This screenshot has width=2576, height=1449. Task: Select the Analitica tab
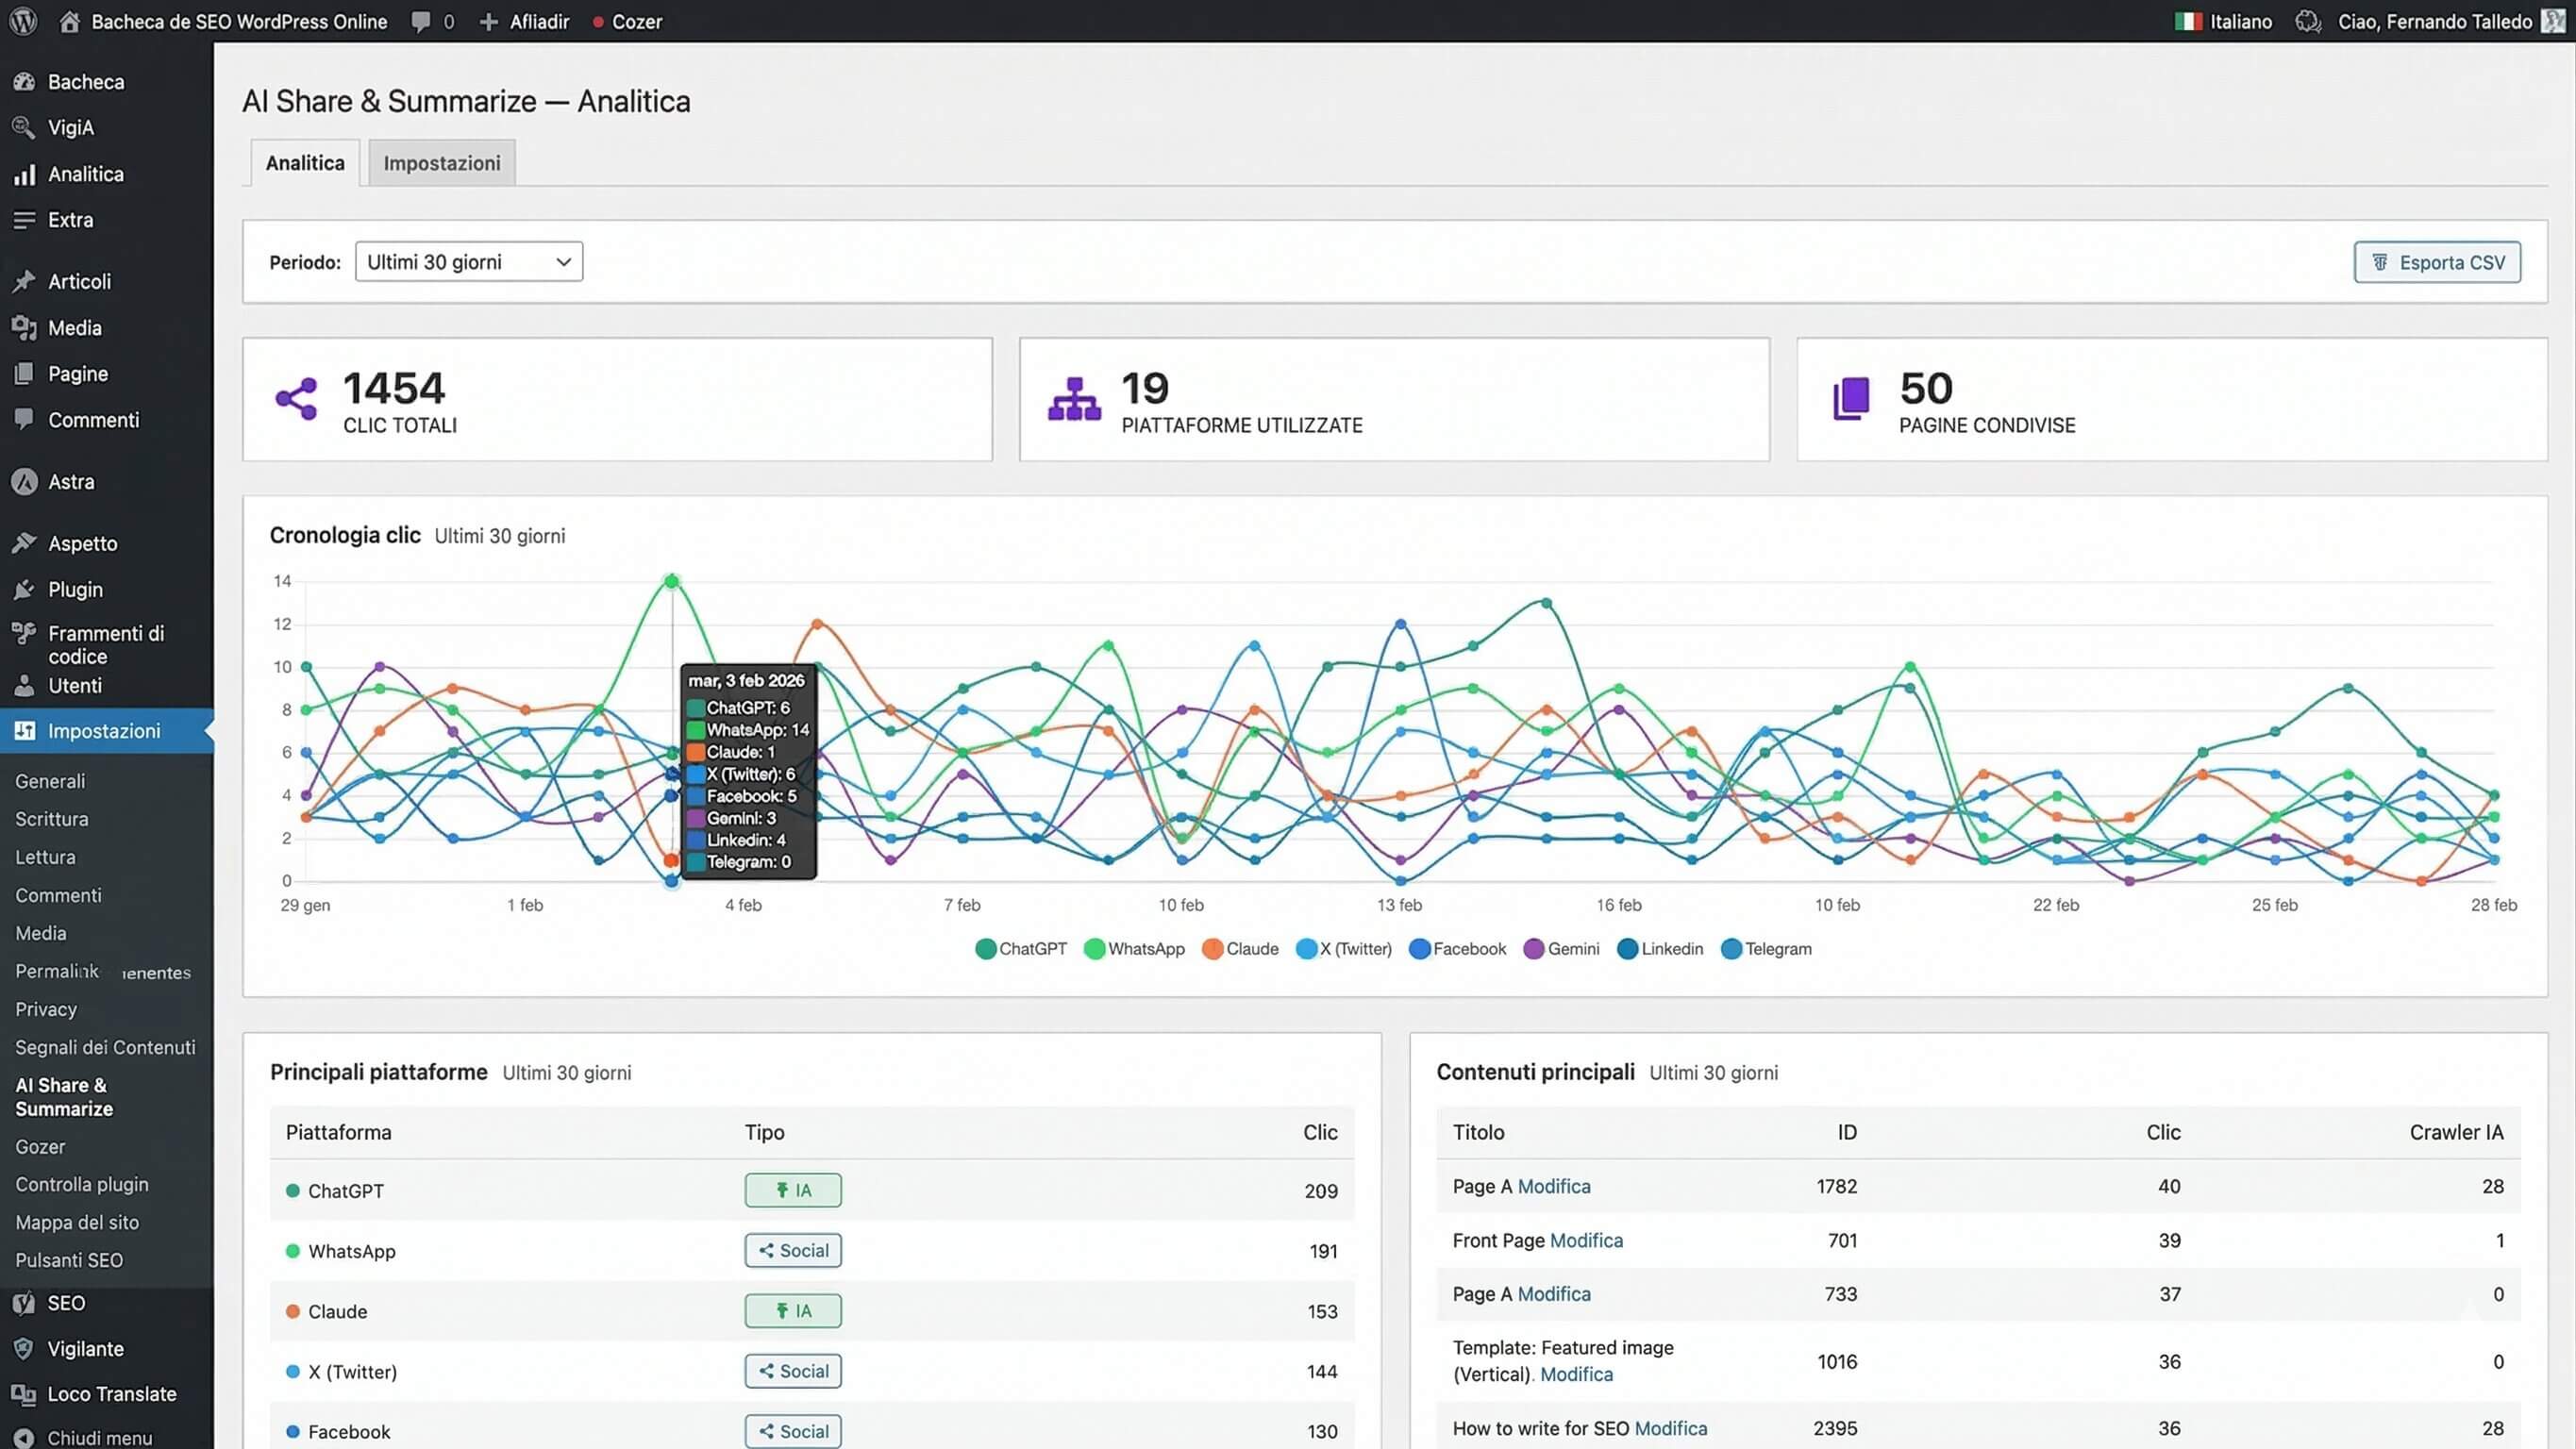click(x=304, y=162)
